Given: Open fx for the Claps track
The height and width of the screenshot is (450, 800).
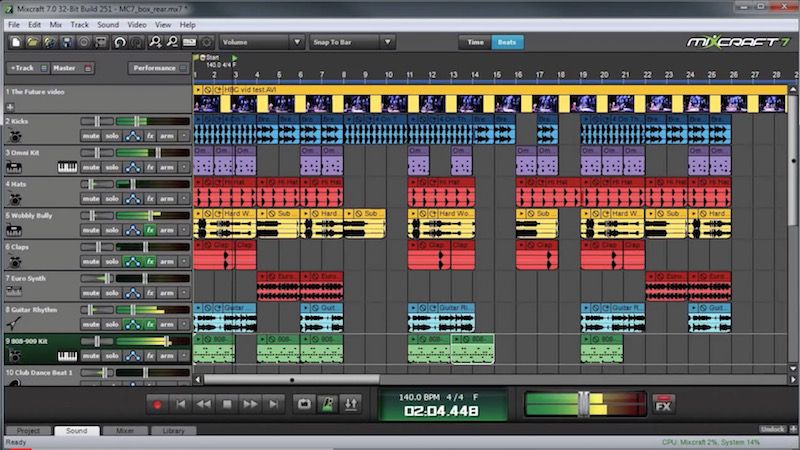Looking at the screenshot, I should tap(150, 262).
